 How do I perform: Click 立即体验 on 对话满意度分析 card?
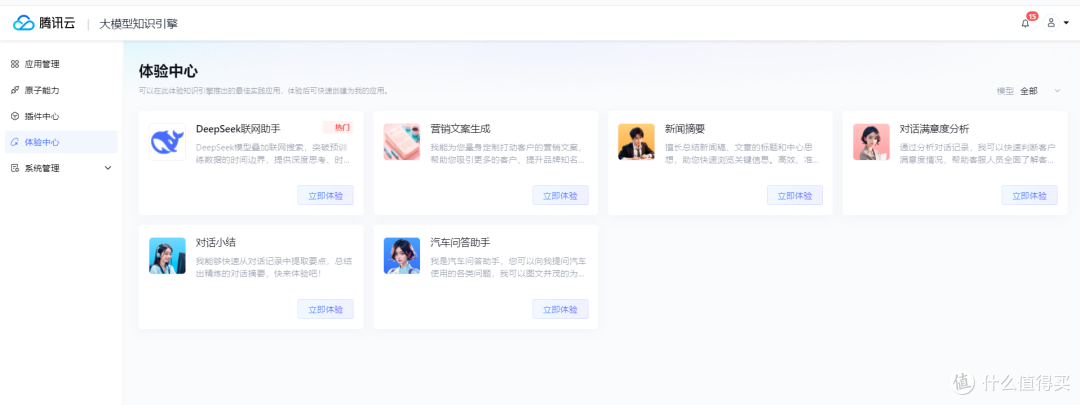[1030, 195]
